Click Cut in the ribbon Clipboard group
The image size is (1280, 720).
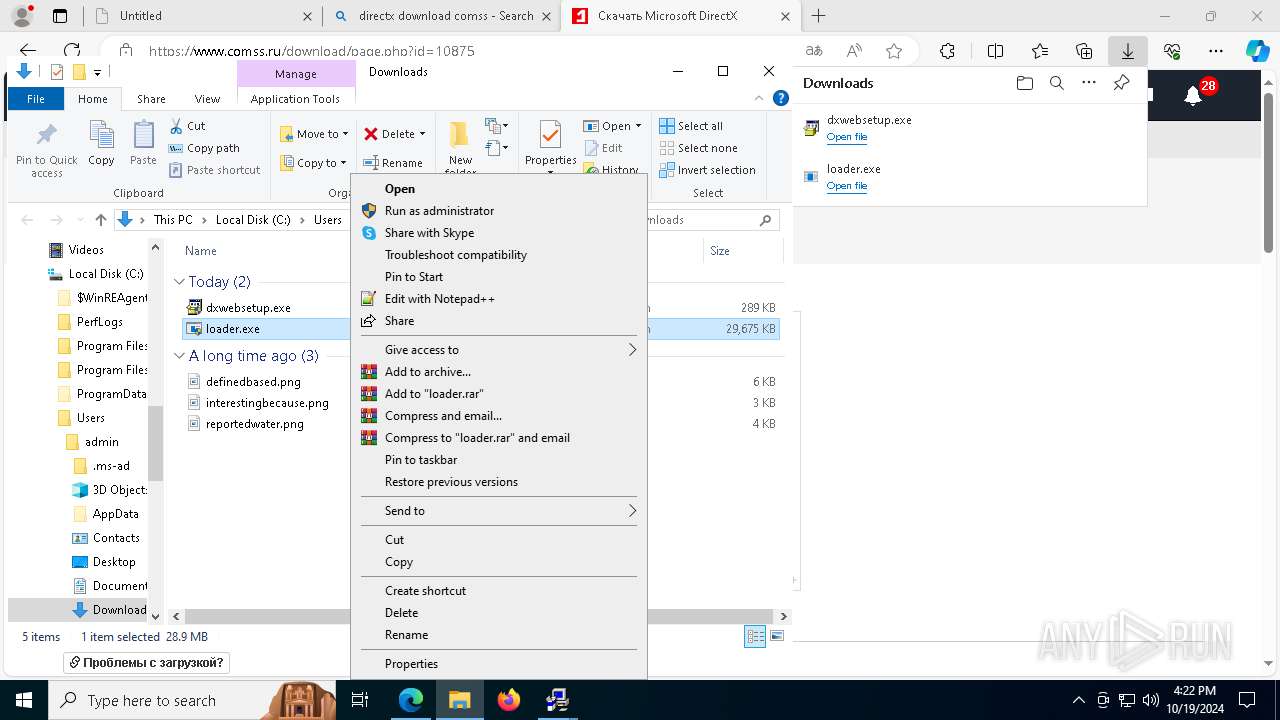coord(187,126)
